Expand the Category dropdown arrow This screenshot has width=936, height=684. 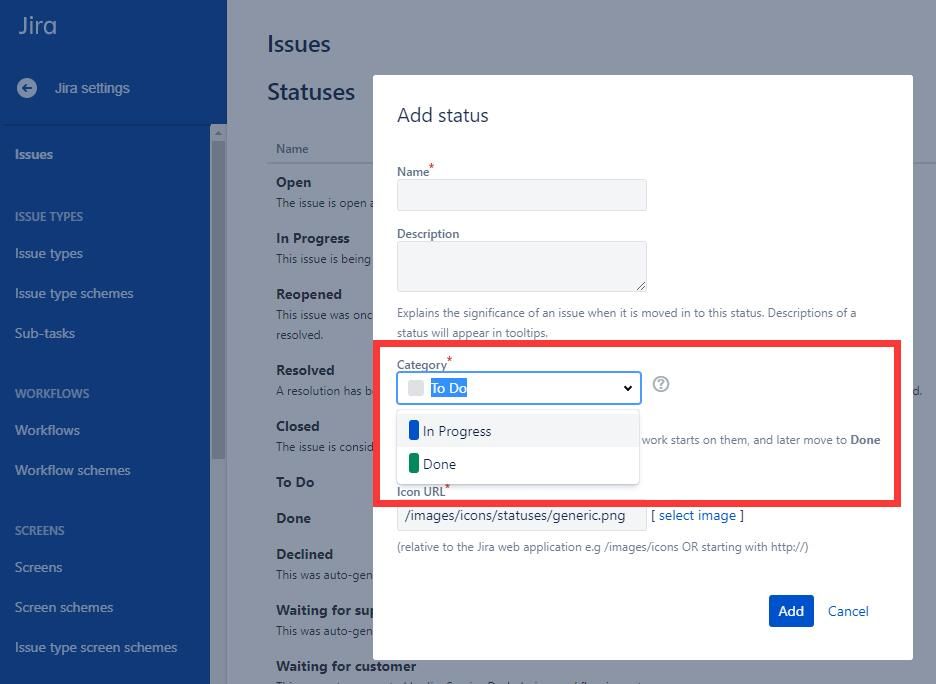[x=627, y=388]
